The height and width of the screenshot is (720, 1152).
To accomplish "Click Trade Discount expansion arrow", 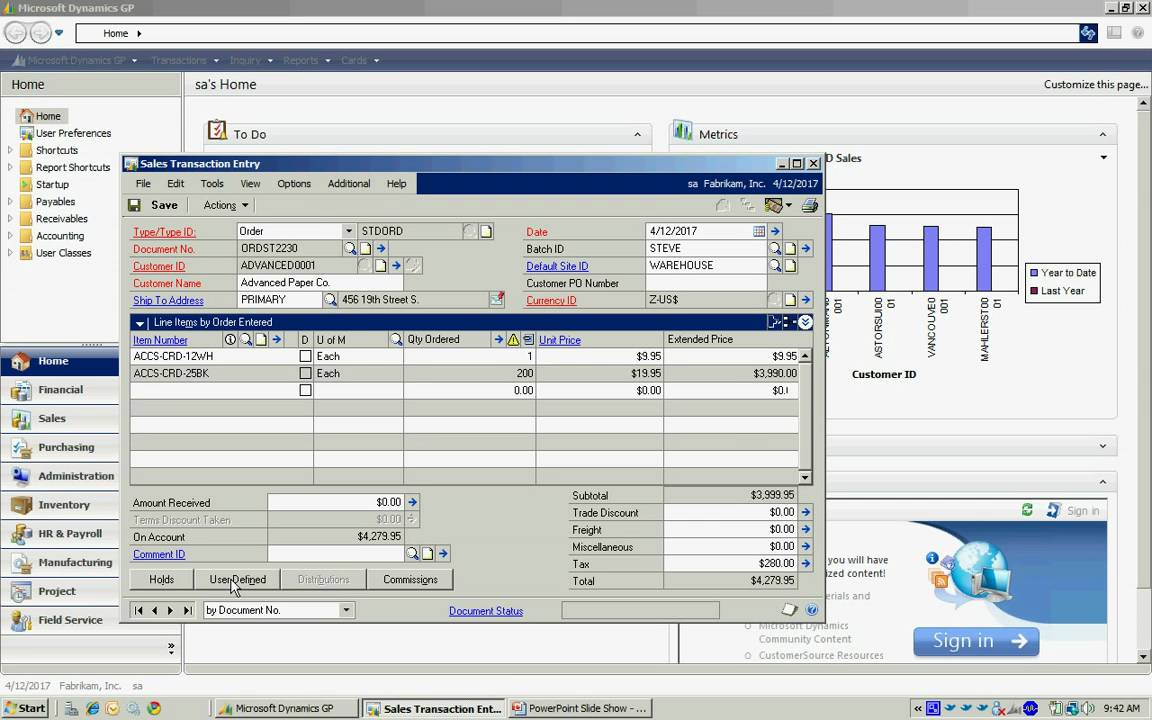I will click(806, 512).
